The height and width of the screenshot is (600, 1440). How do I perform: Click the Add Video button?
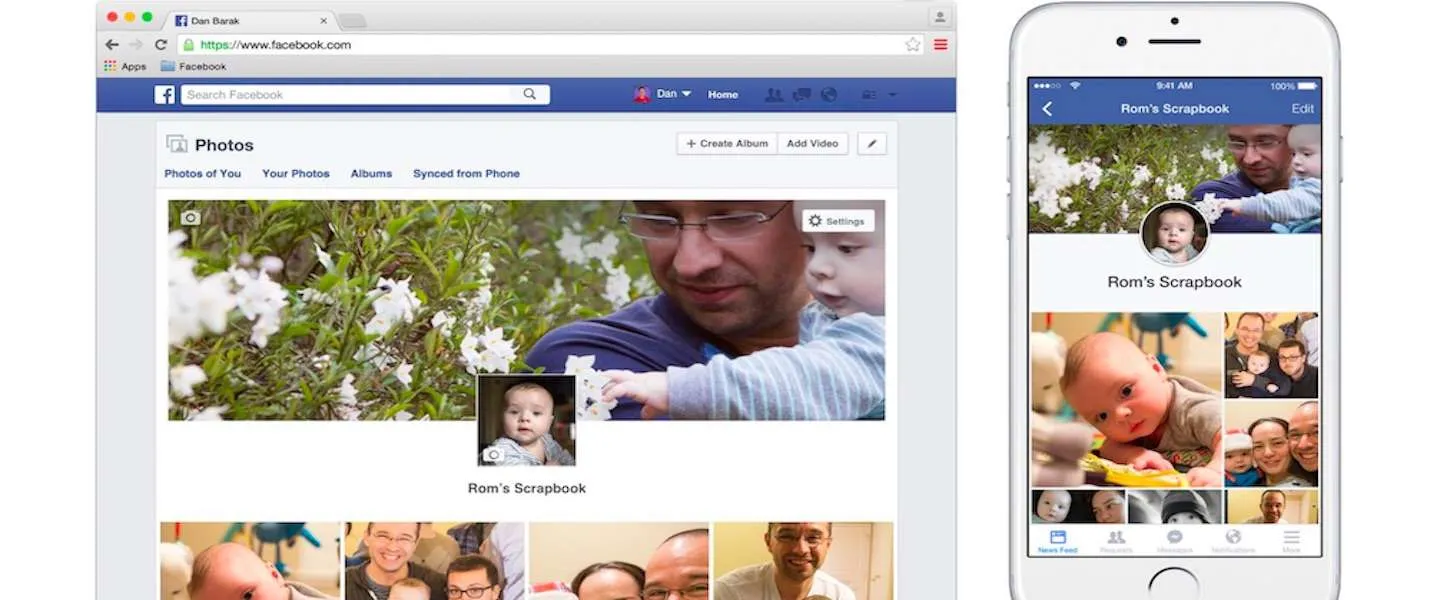pos(813,143)
